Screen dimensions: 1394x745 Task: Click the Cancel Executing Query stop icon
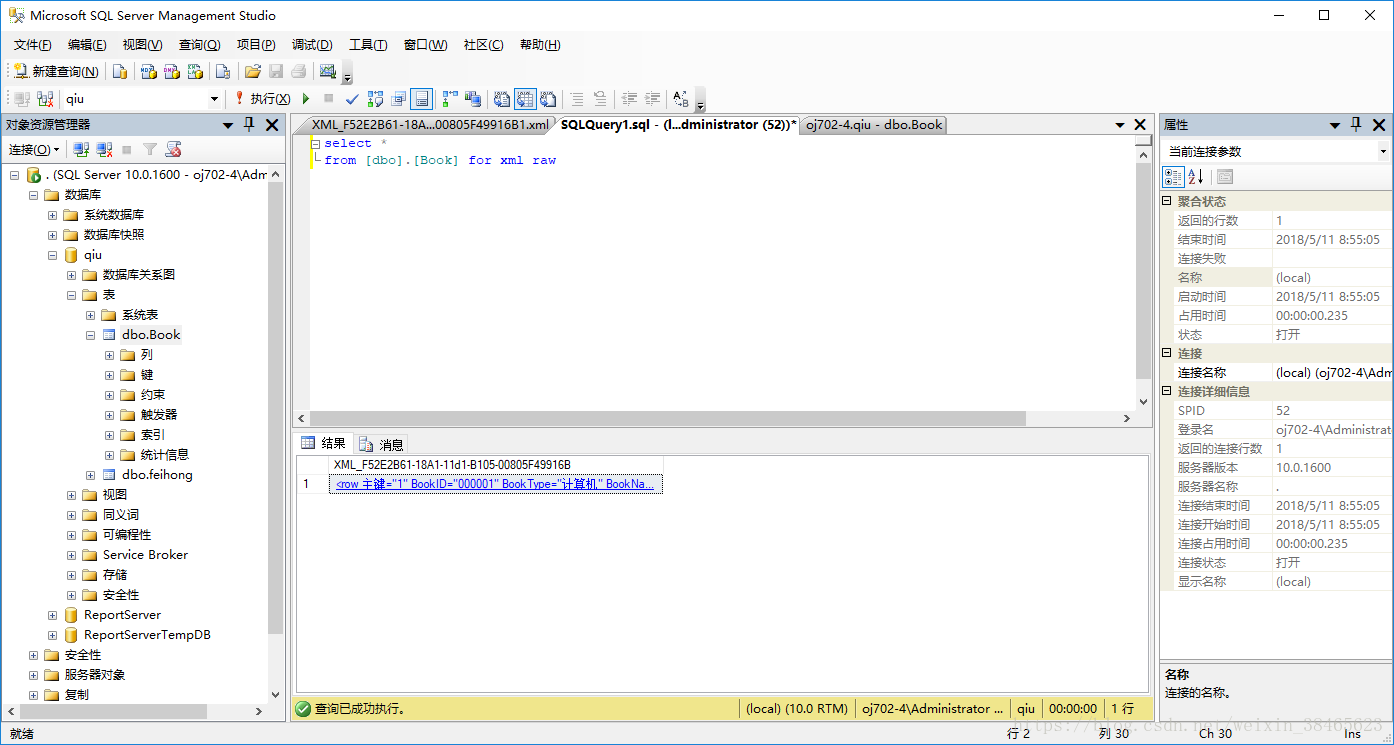pos(328,99)
